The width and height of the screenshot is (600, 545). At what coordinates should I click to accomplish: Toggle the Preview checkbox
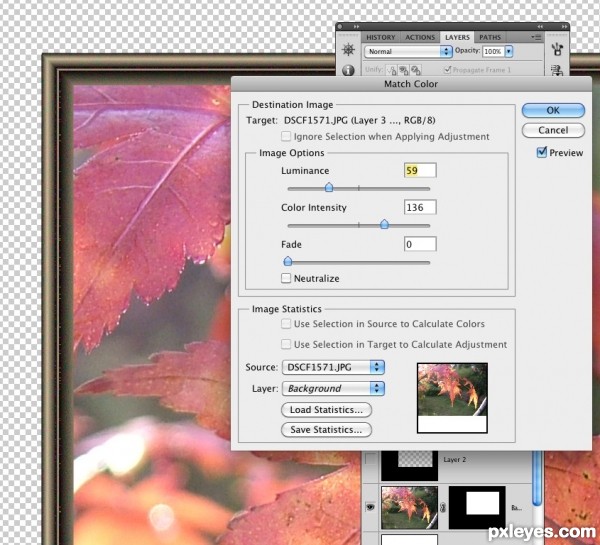coord(541,152)
